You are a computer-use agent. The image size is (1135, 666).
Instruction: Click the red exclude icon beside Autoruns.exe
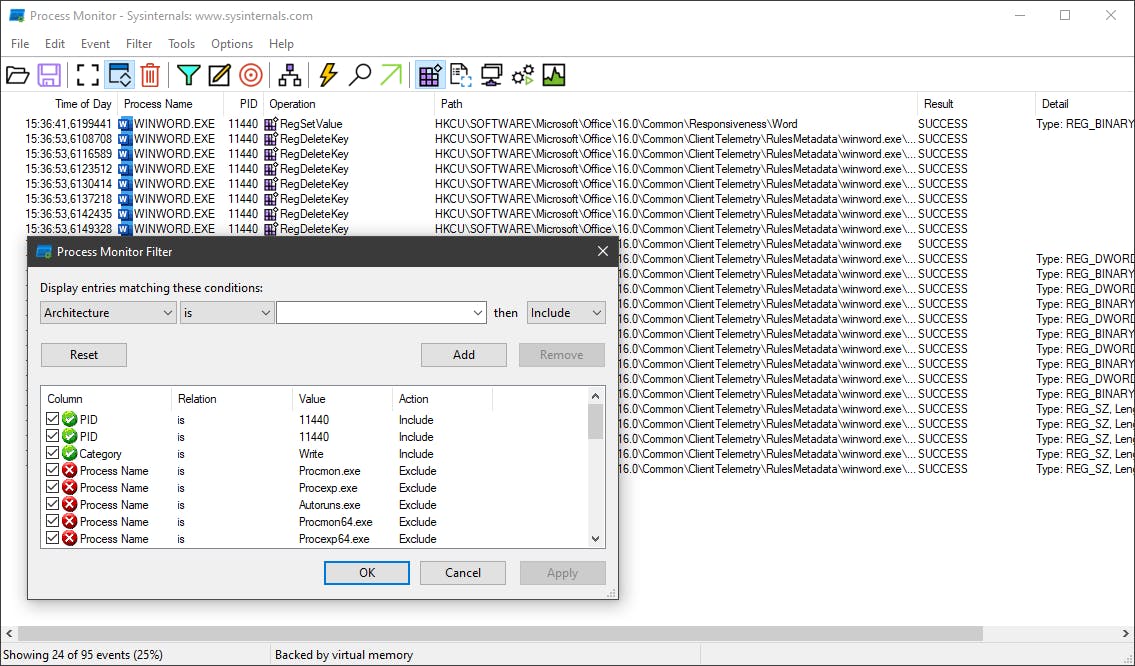[x=69, y=505]
